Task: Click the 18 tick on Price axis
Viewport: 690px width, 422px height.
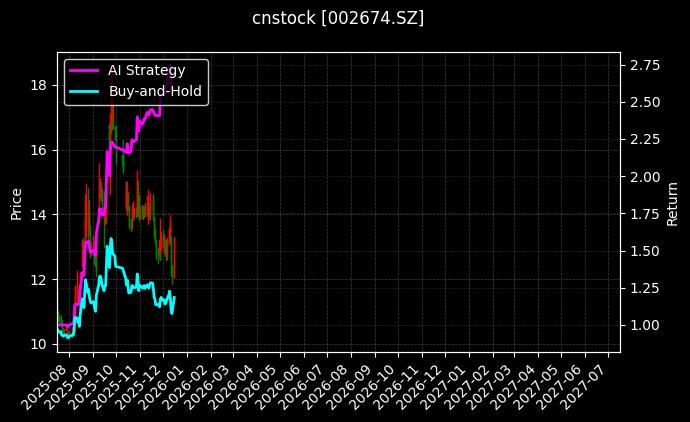Action: click(39, 85)
